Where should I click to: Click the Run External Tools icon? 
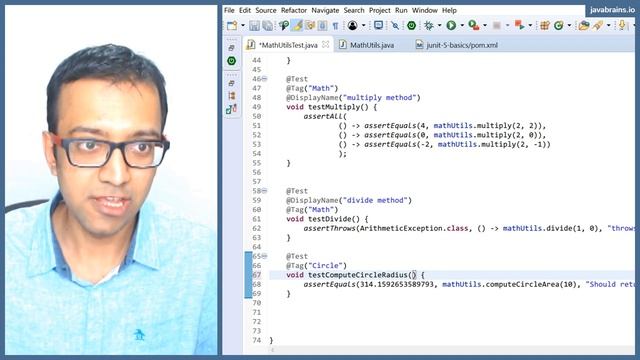pyautogui.click(x=520, y=26)
